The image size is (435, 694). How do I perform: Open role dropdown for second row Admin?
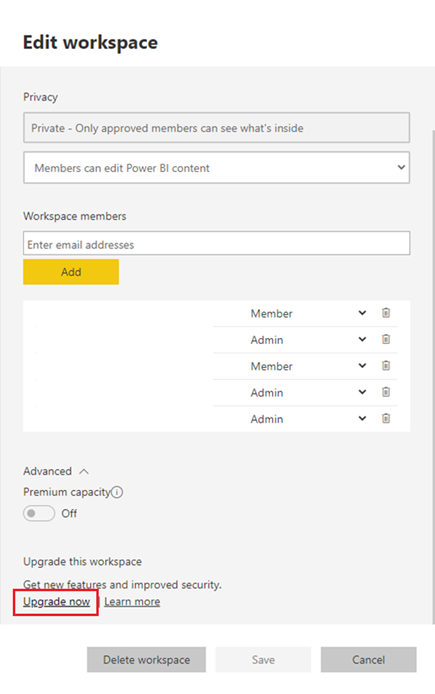click(x=362, y=339)
